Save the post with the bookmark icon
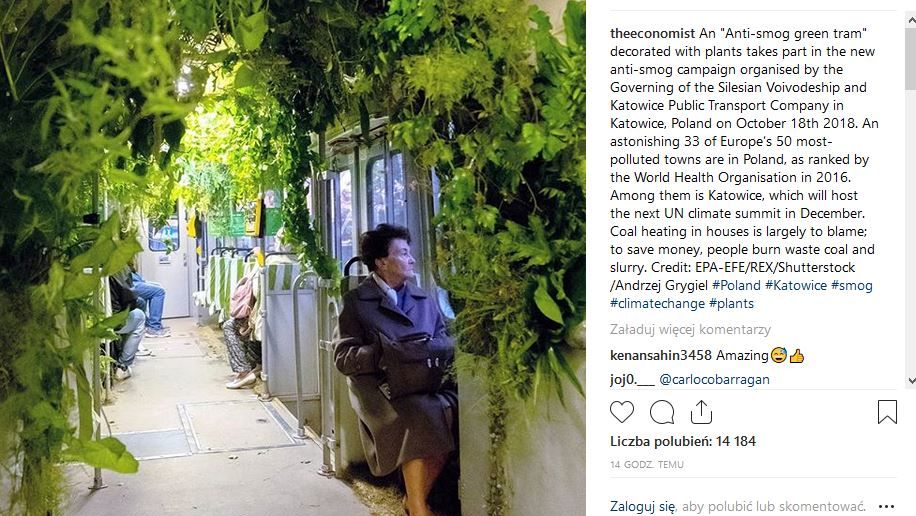The width and height of the screenshot is (916, 516). (887, 412)
